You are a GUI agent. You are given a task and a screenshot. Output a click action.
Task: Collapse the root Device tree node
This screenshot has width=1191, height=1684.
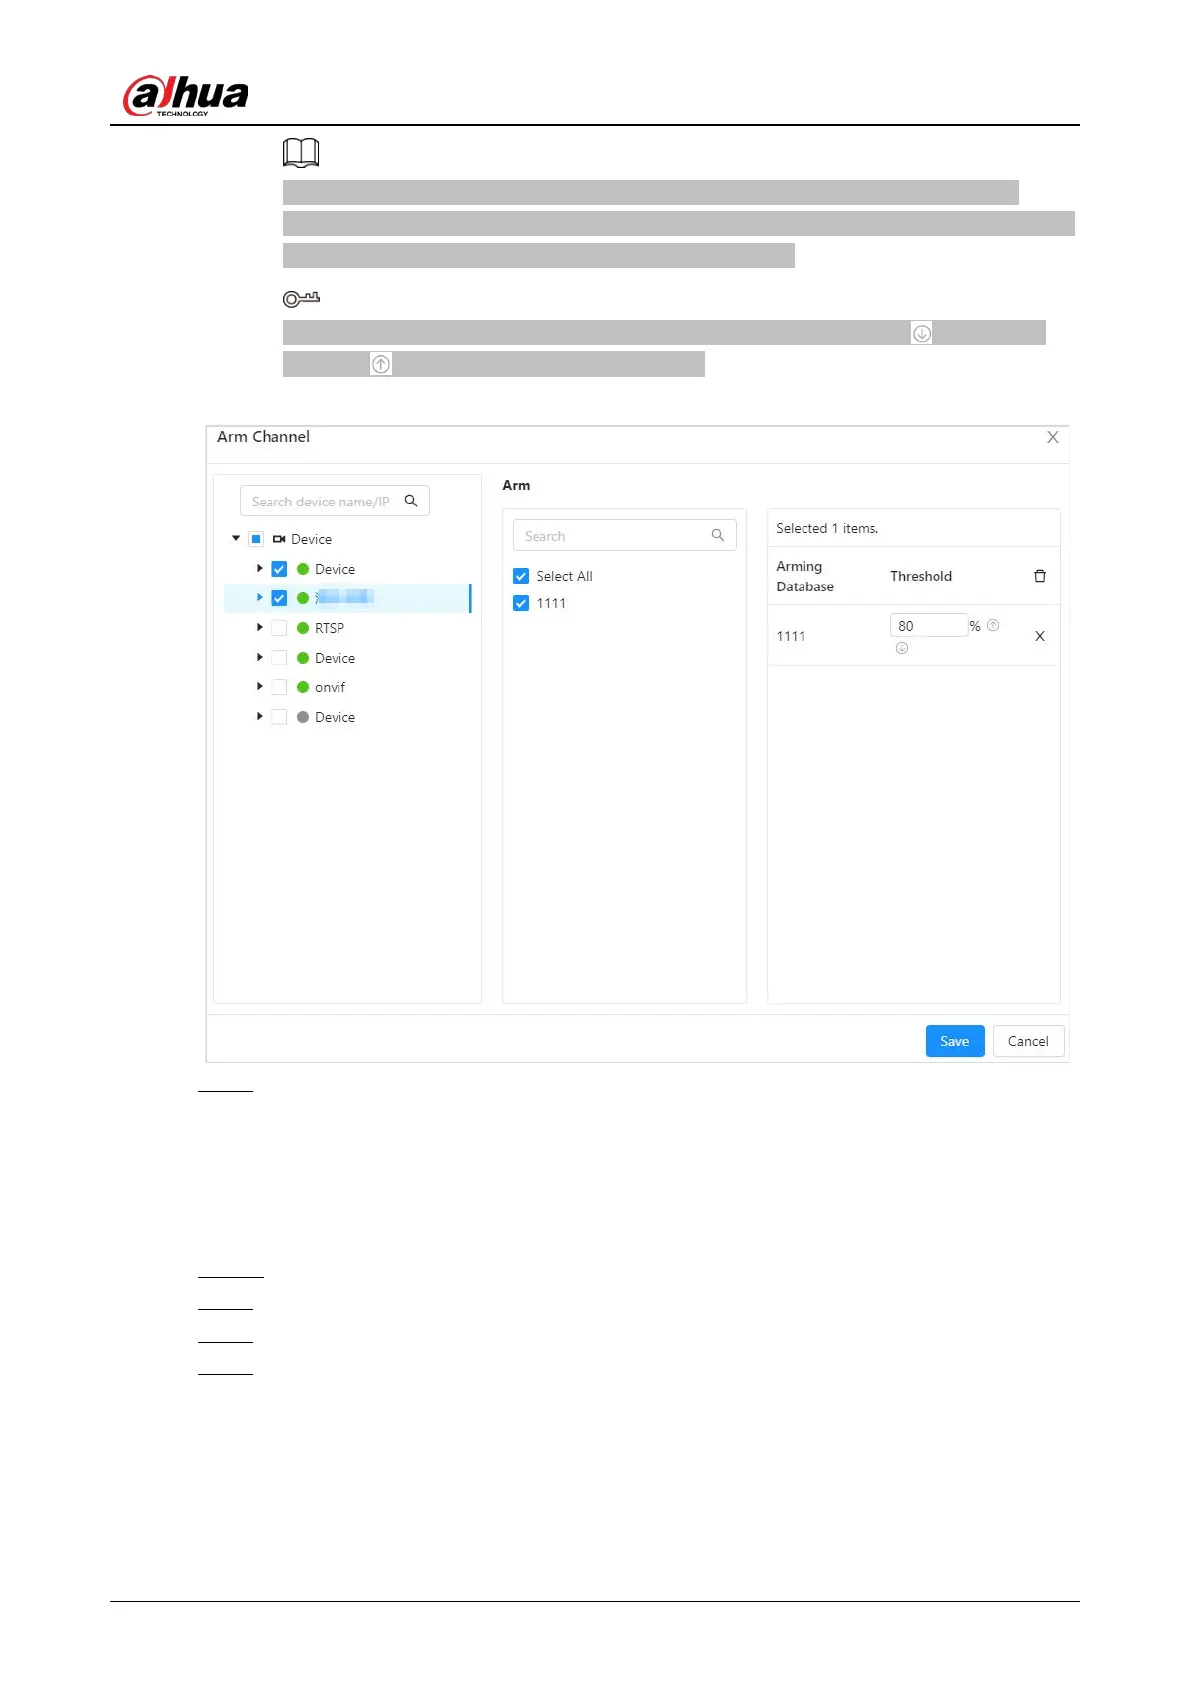236,539
